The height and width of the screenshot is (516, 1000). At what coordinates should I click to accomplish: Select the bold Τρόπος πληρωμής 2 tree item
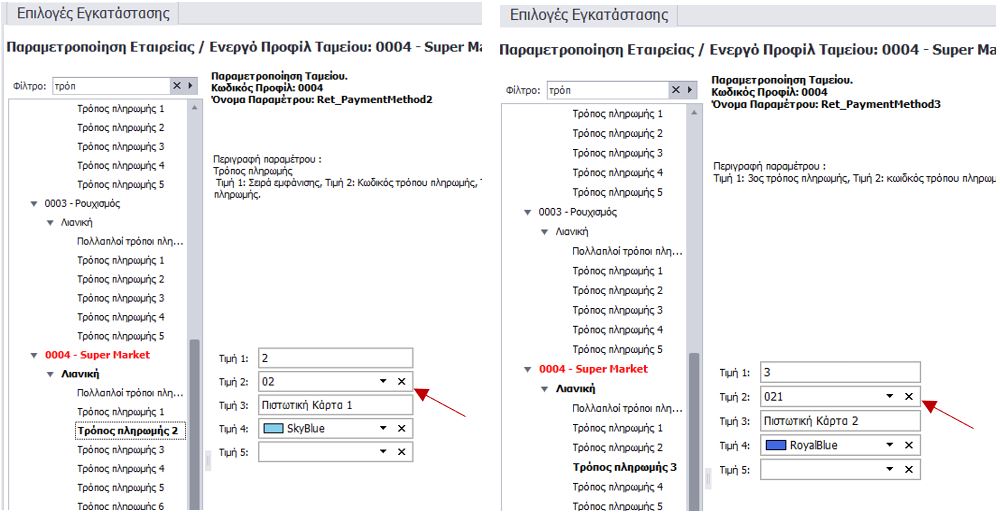click(127, 431)
